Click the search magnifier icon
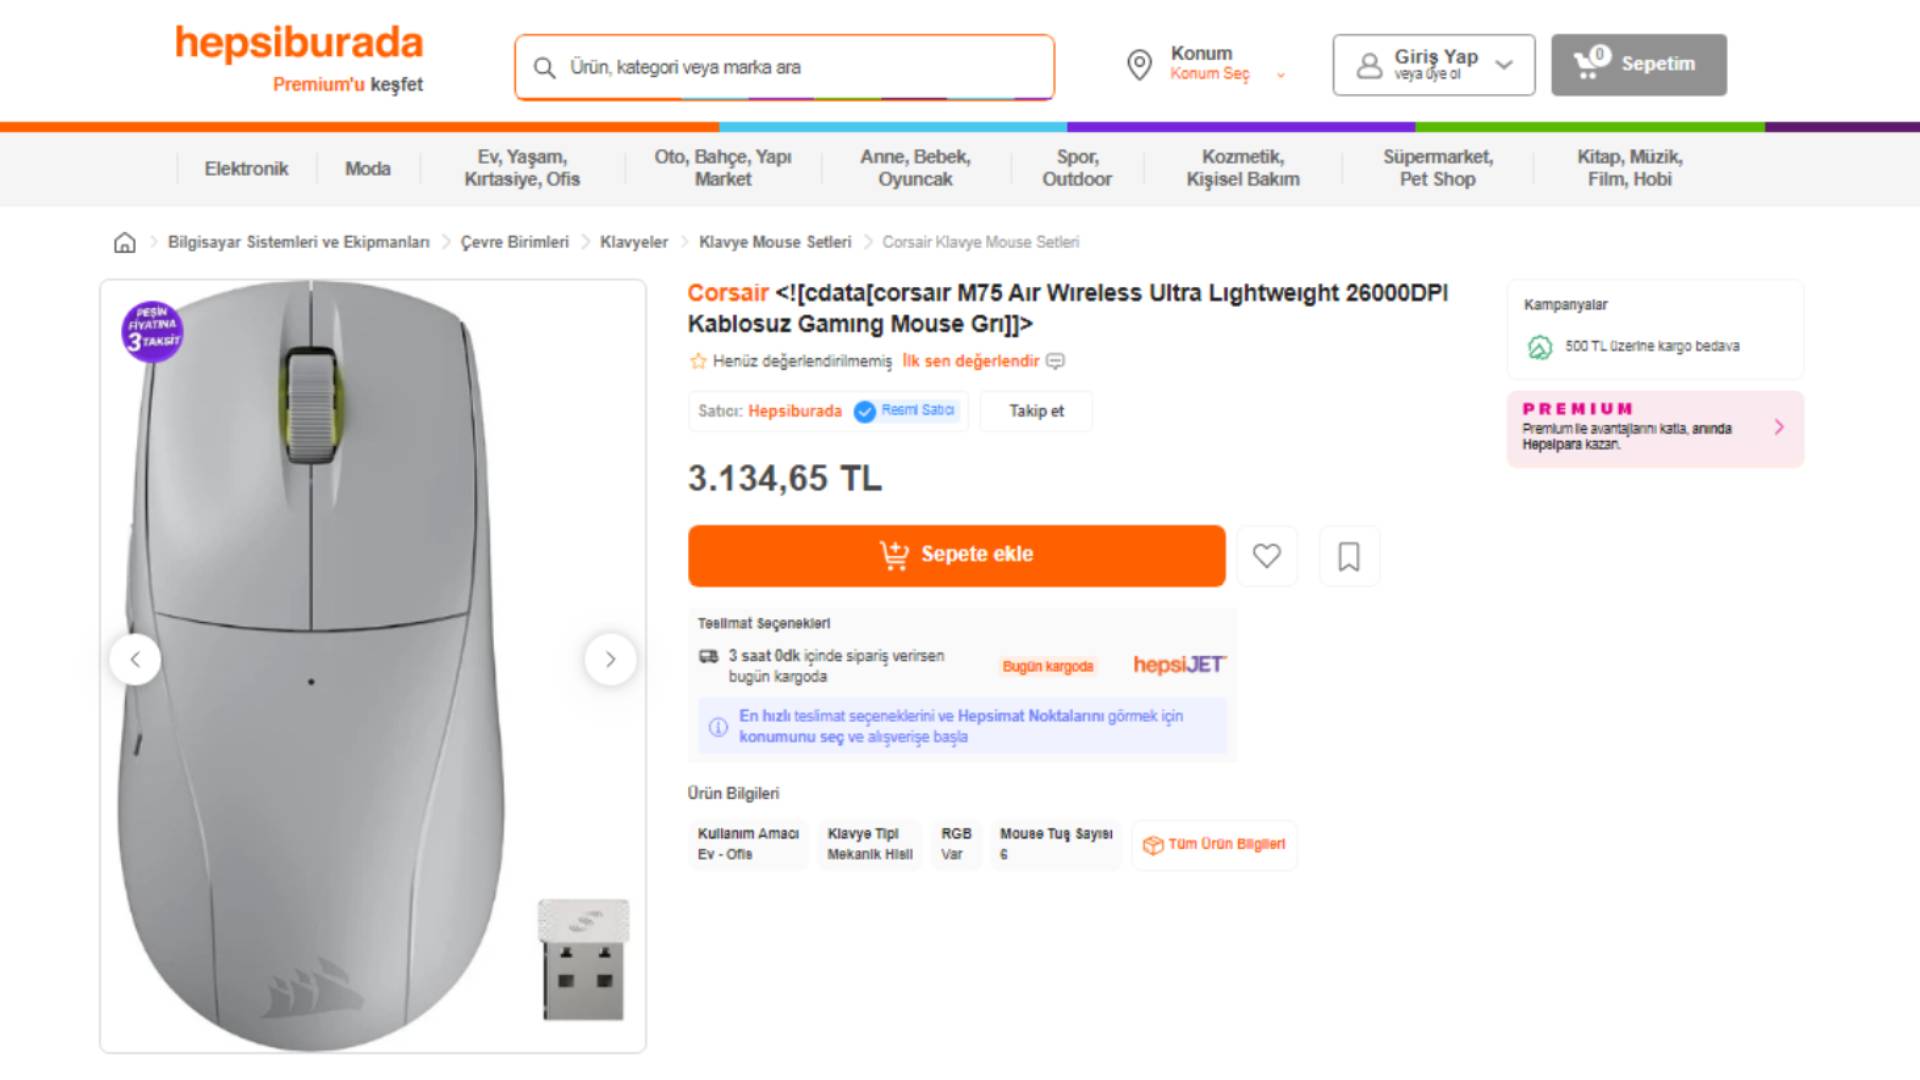The height and width of the screenshot is (1080, 1920). point(544,68)
